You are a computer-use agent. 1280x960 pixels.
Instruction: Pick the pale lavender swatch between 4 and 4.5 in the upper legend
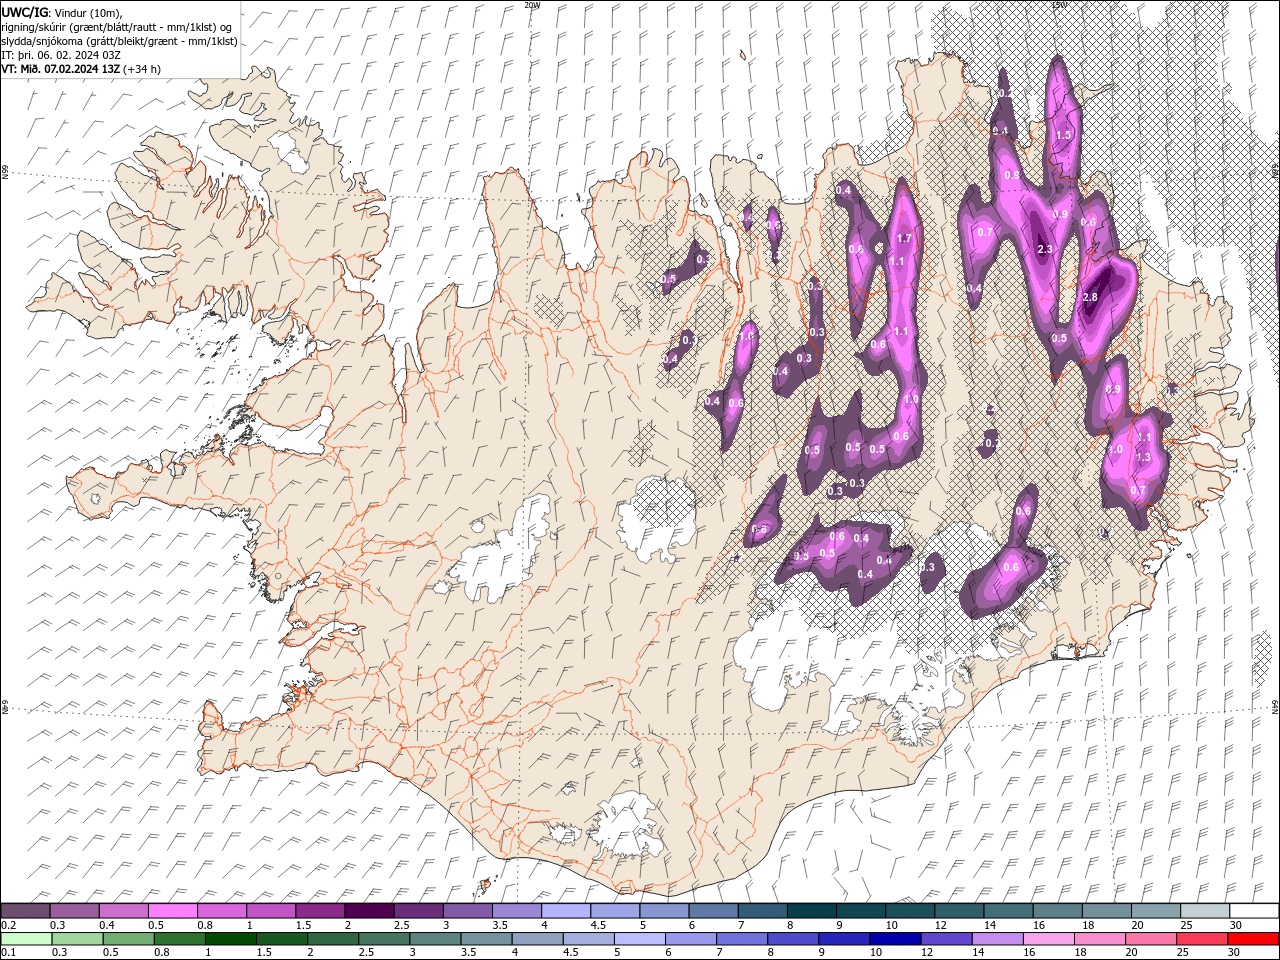pos(565,911)
